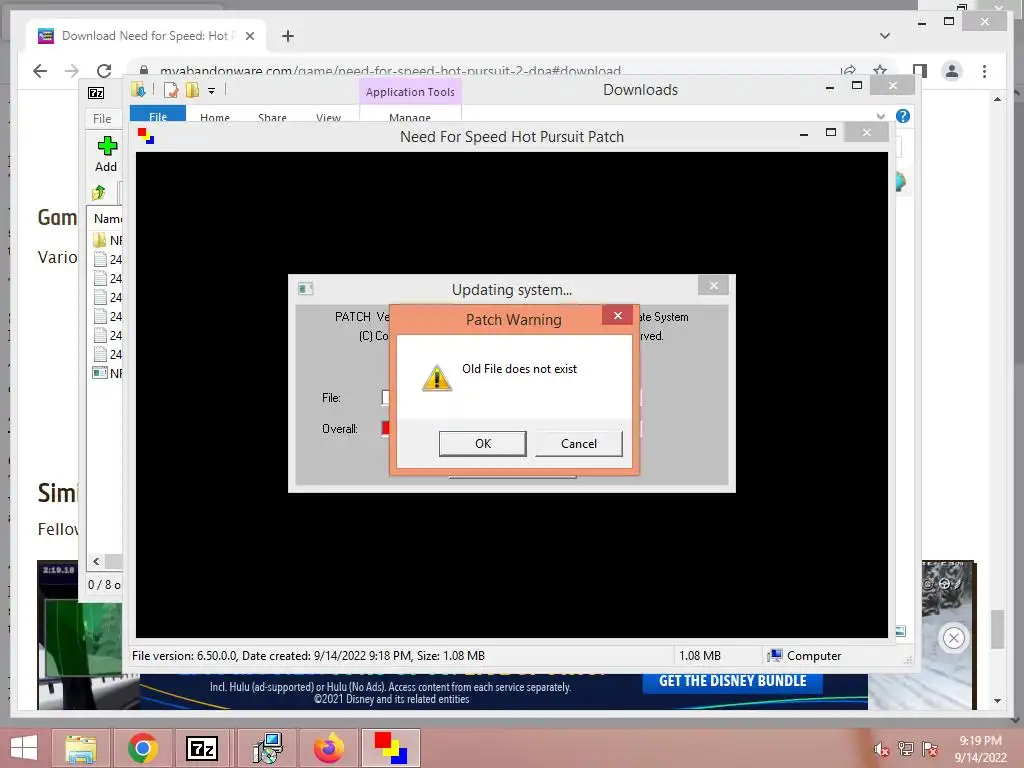Close the Patch Warning dialog with X

pos(618,315)
